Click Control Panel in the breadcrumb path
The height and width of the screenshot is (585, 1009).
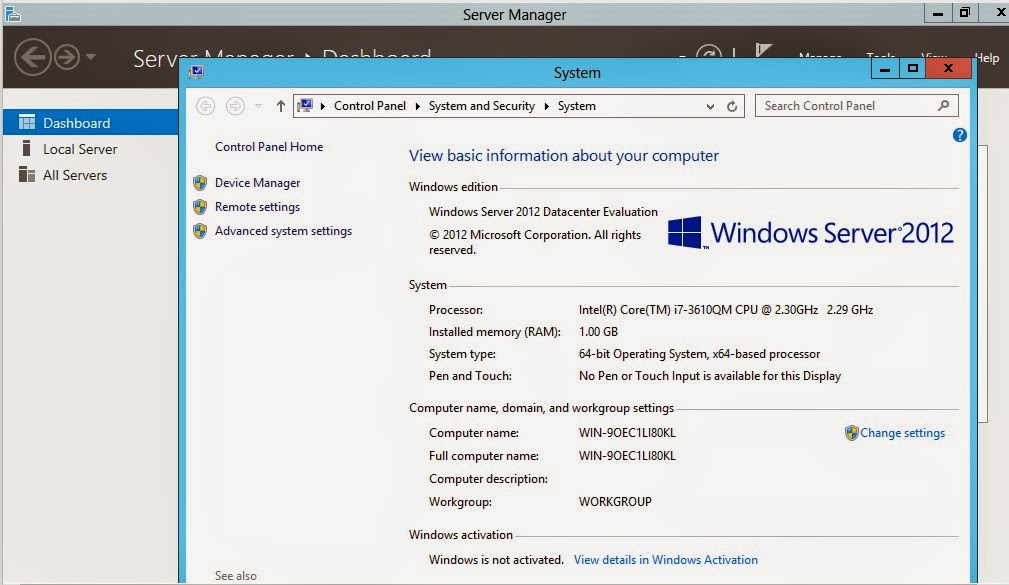point(369,106)
